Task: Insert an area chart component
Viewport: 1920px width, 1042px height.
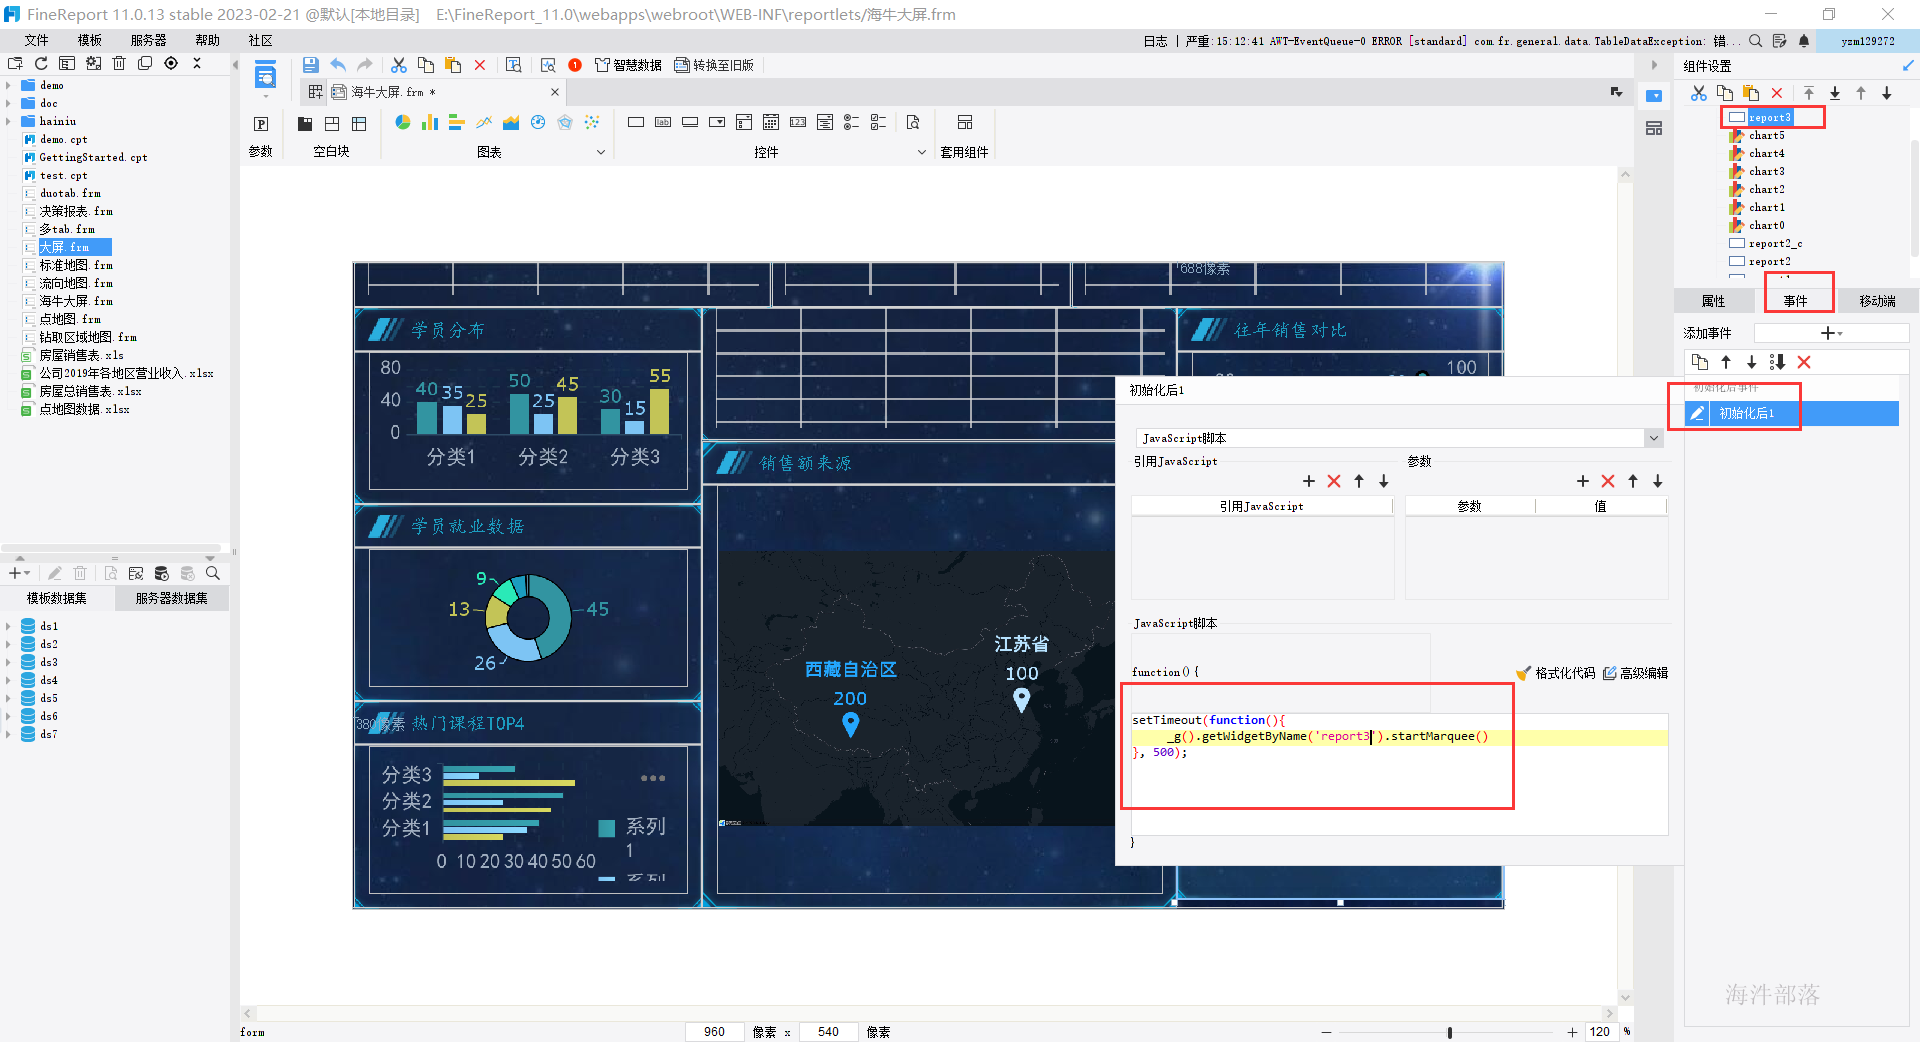Action: point(511,122)
